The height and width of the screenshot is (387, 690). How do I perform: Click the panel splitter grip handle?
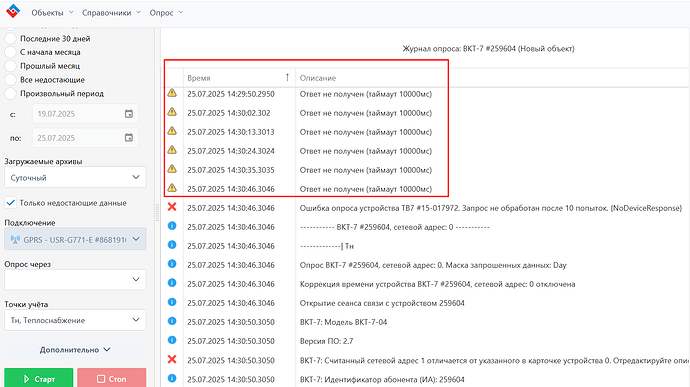(x=157, y=213)
